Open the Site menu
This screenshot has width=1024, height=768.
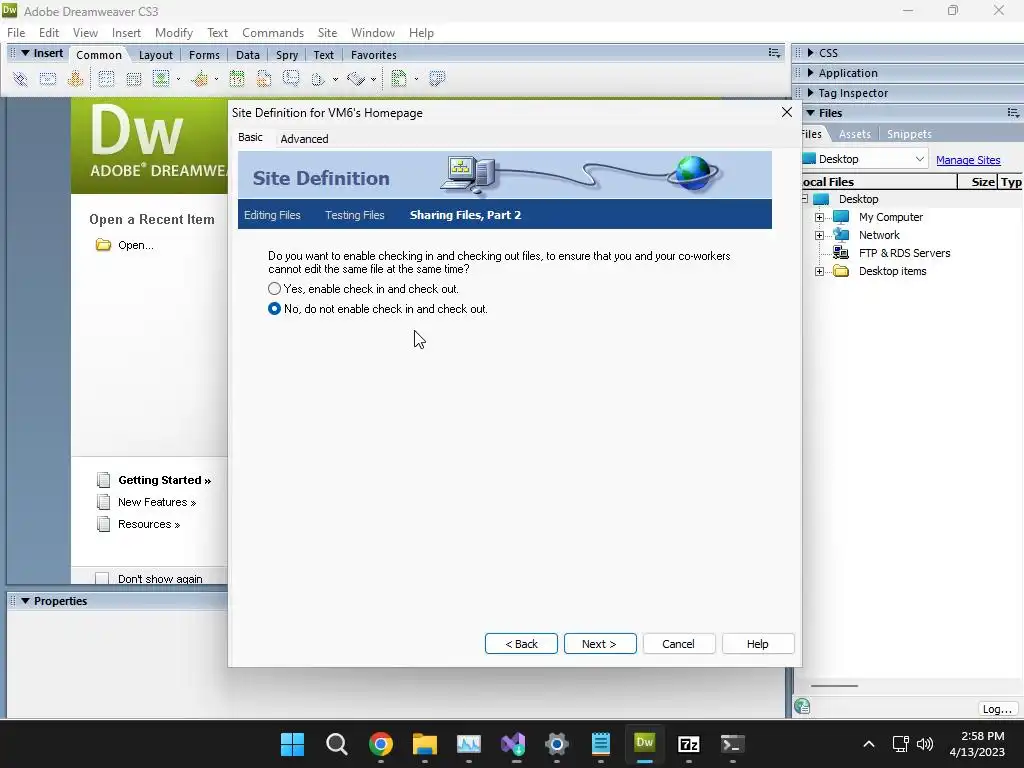tap(327, 33)
